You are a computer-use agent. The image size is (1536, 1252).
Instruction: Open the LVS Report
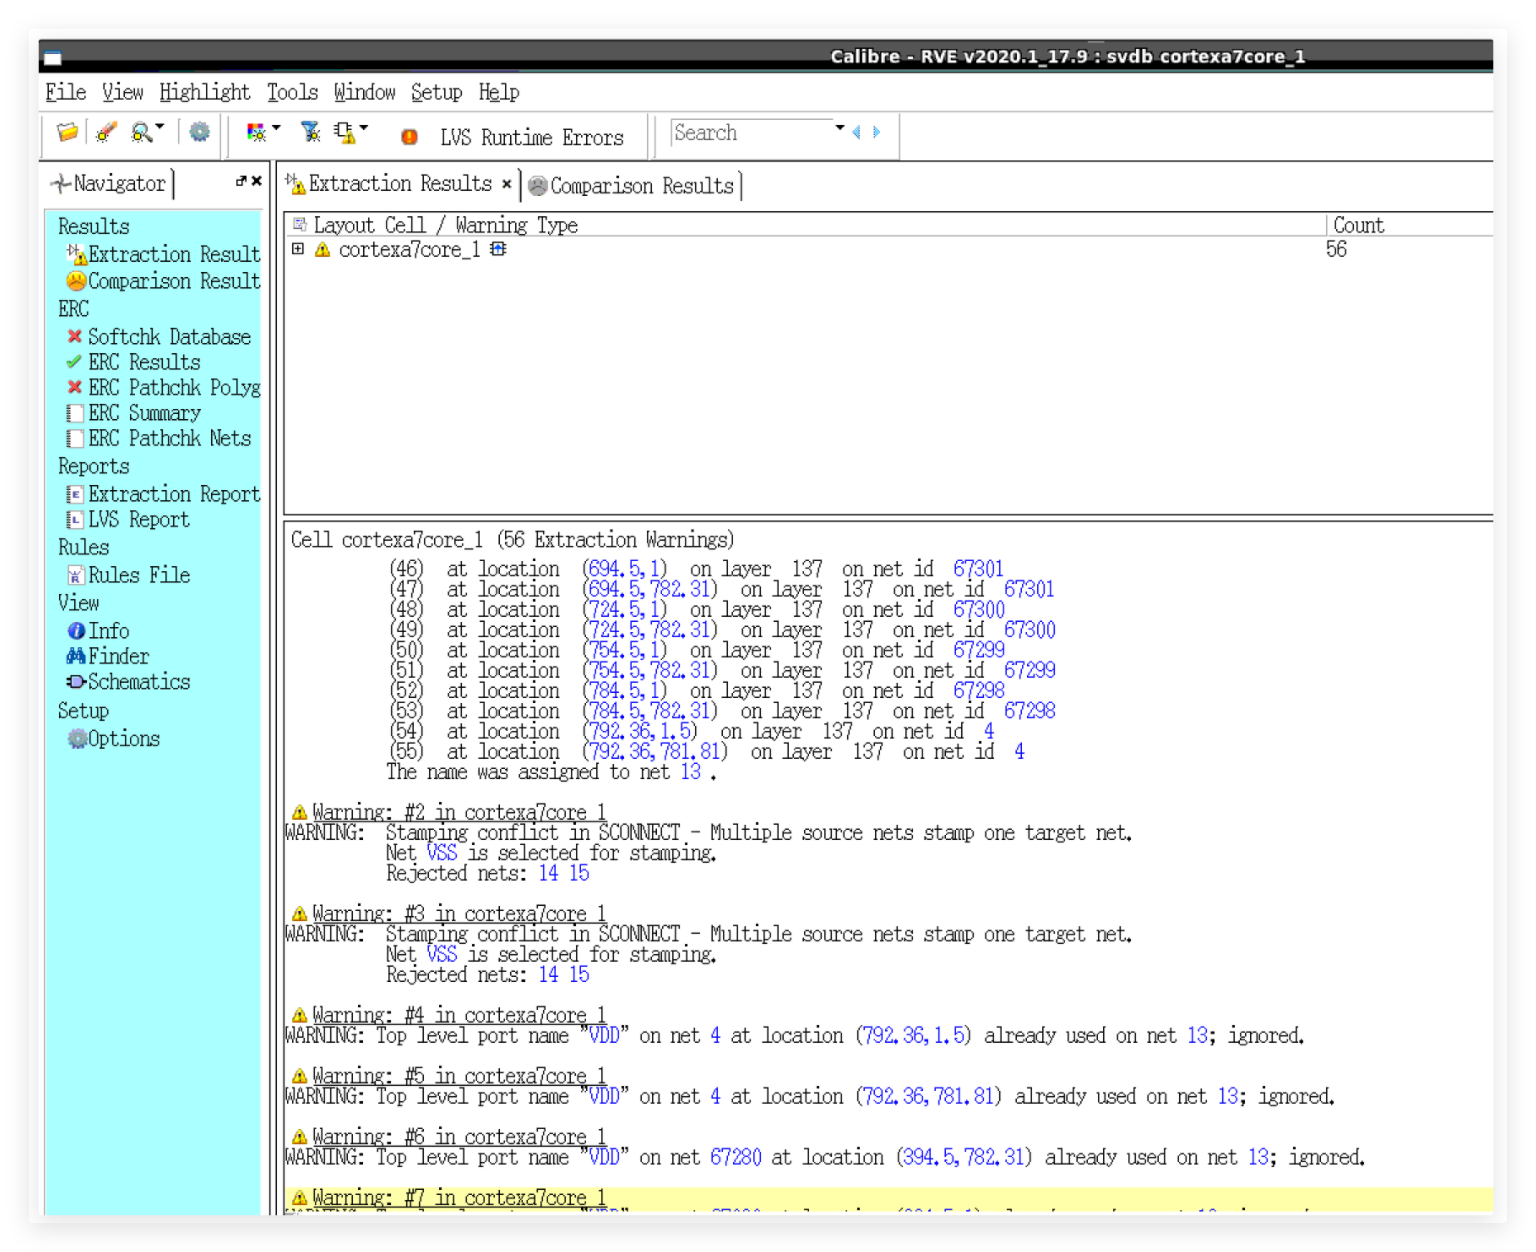pos(128,520)
